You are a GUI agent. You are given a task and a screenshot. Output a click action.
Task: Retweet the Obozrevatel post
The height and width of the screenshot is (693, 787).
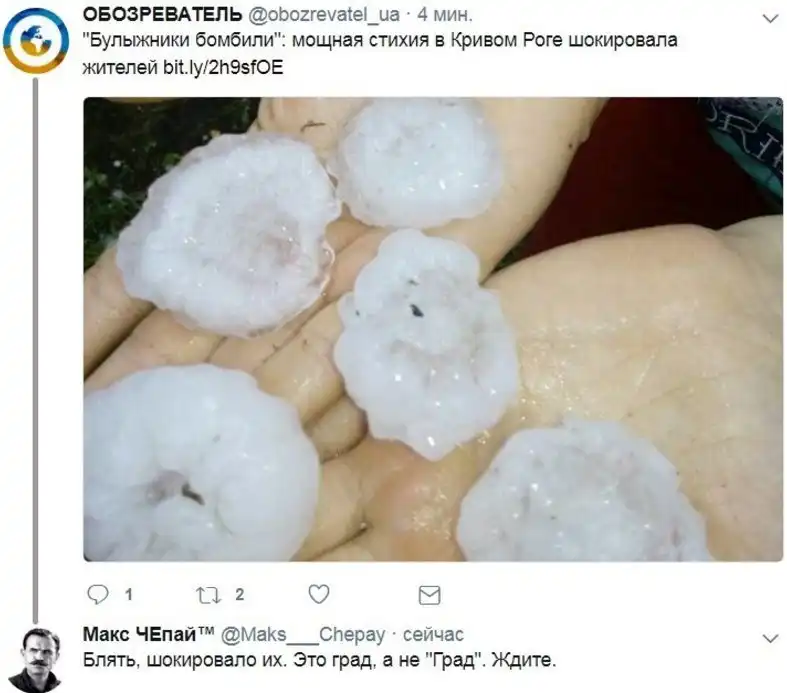(x=208, y=595)
